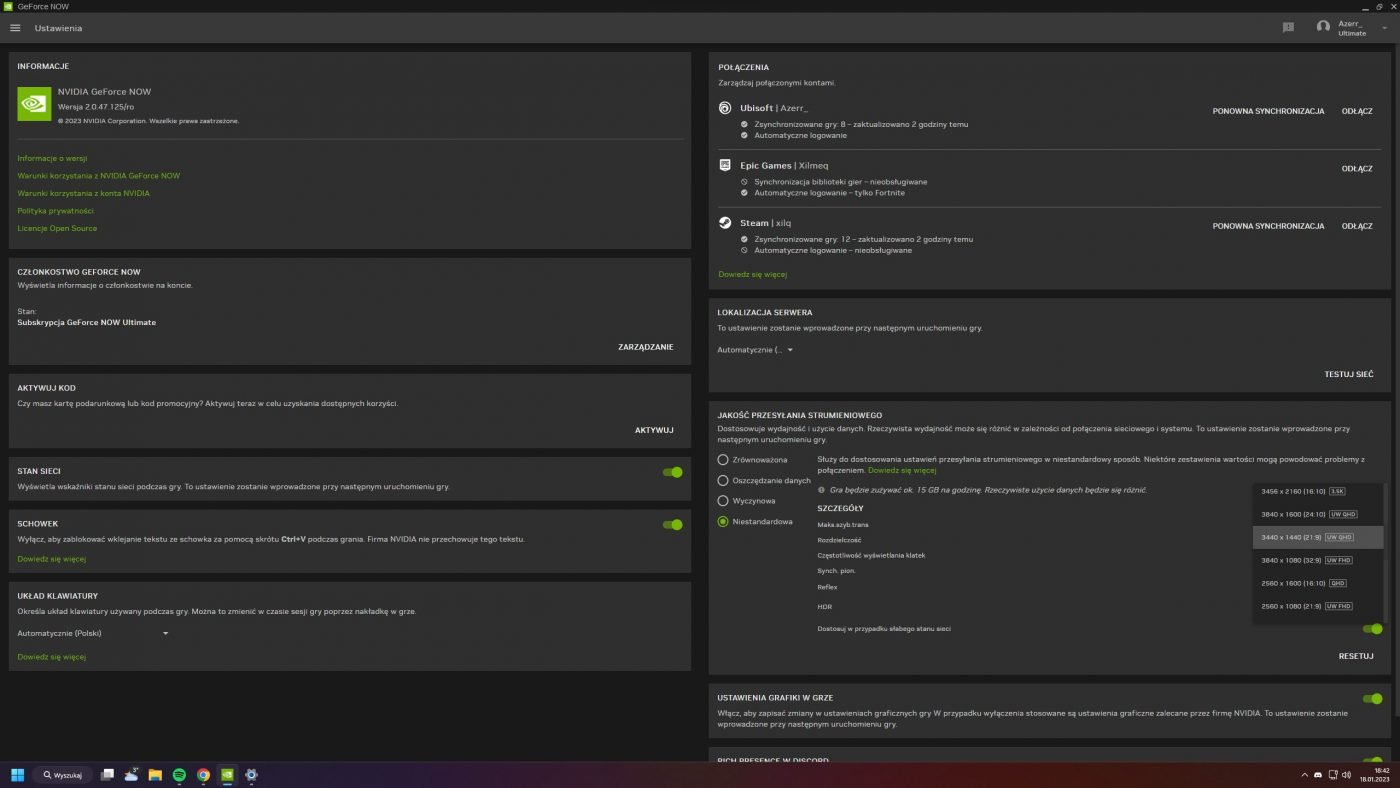Screen dimensions: 1400x788
Task: Open the Informacje o wersji link
Action: tap(52, 158)
